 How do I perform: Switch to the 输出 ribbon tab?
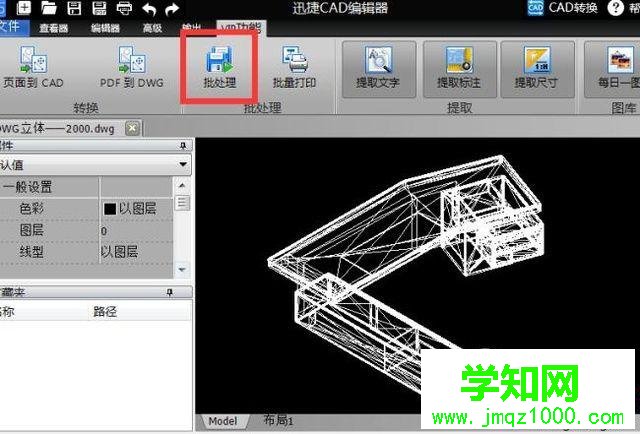coord(192,27)
